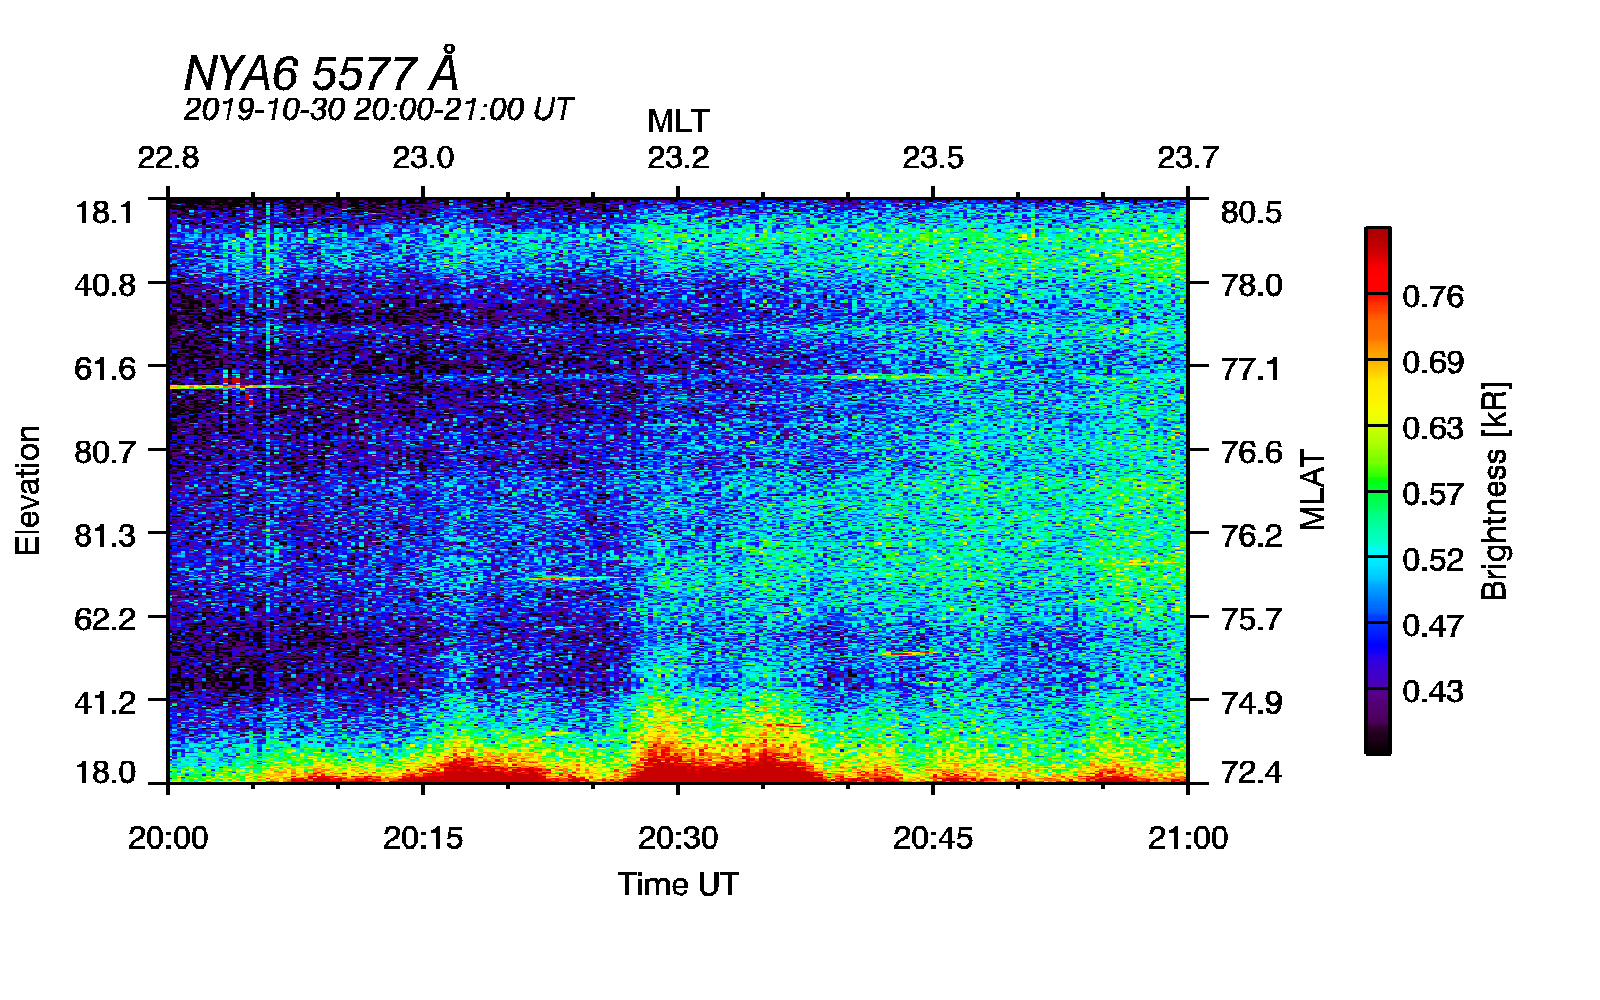Click the colorbar value '0.76'

[1433, 296]
